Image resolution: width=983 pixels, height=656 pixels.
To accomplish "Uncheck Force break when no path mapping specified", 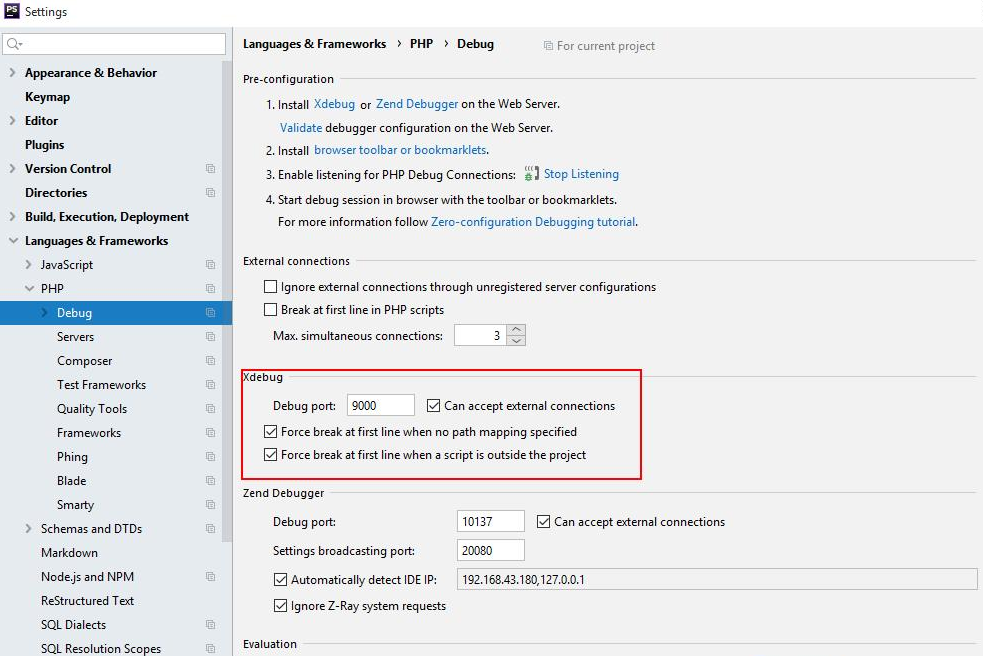I will coord(270,431).
